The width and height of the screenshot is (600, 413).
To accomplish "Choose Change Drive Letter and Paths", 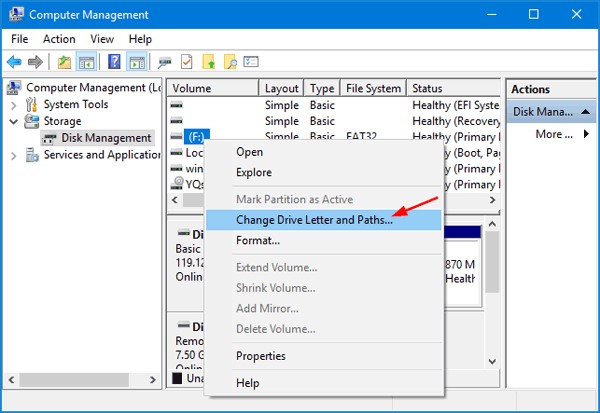I will [314, 219].
